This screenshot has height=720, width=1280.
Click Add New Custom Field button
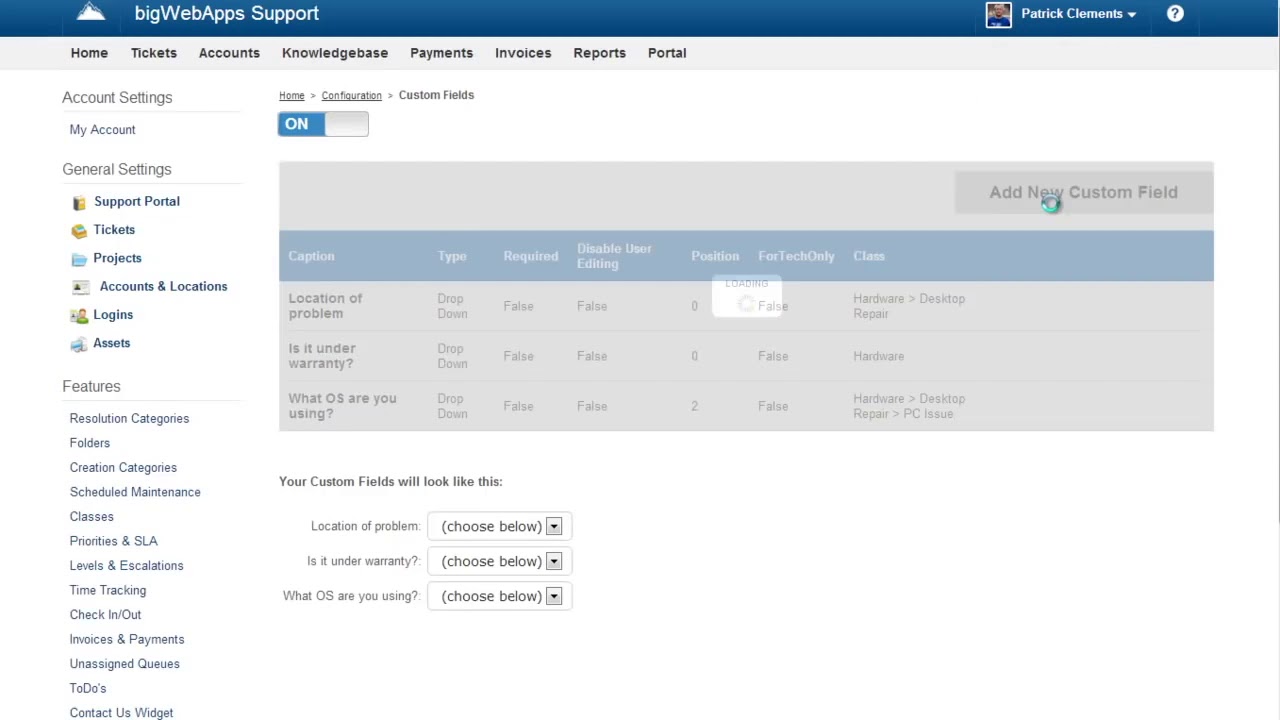point(1083,192)
